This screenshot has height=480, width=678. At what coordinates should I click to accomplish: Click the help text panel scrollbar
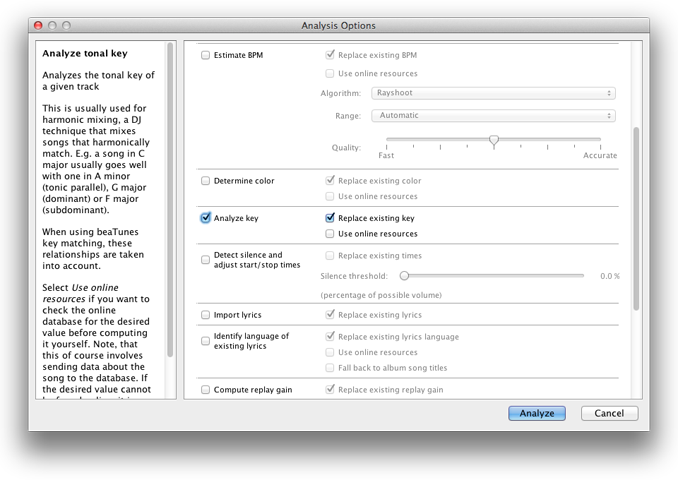(170, 199)
